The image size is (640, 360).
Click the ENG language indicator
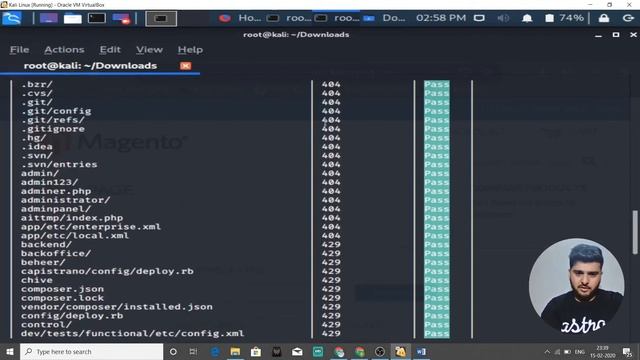580,352
